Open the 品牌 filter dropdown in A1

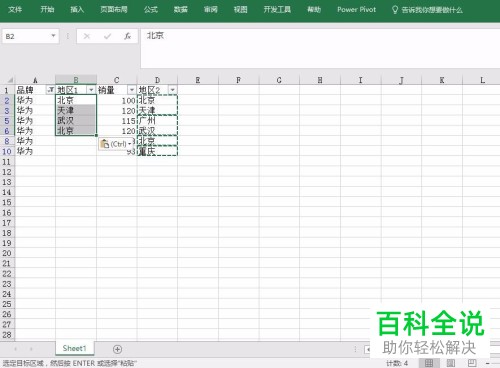pyautogui.click(x=51, y=90)
